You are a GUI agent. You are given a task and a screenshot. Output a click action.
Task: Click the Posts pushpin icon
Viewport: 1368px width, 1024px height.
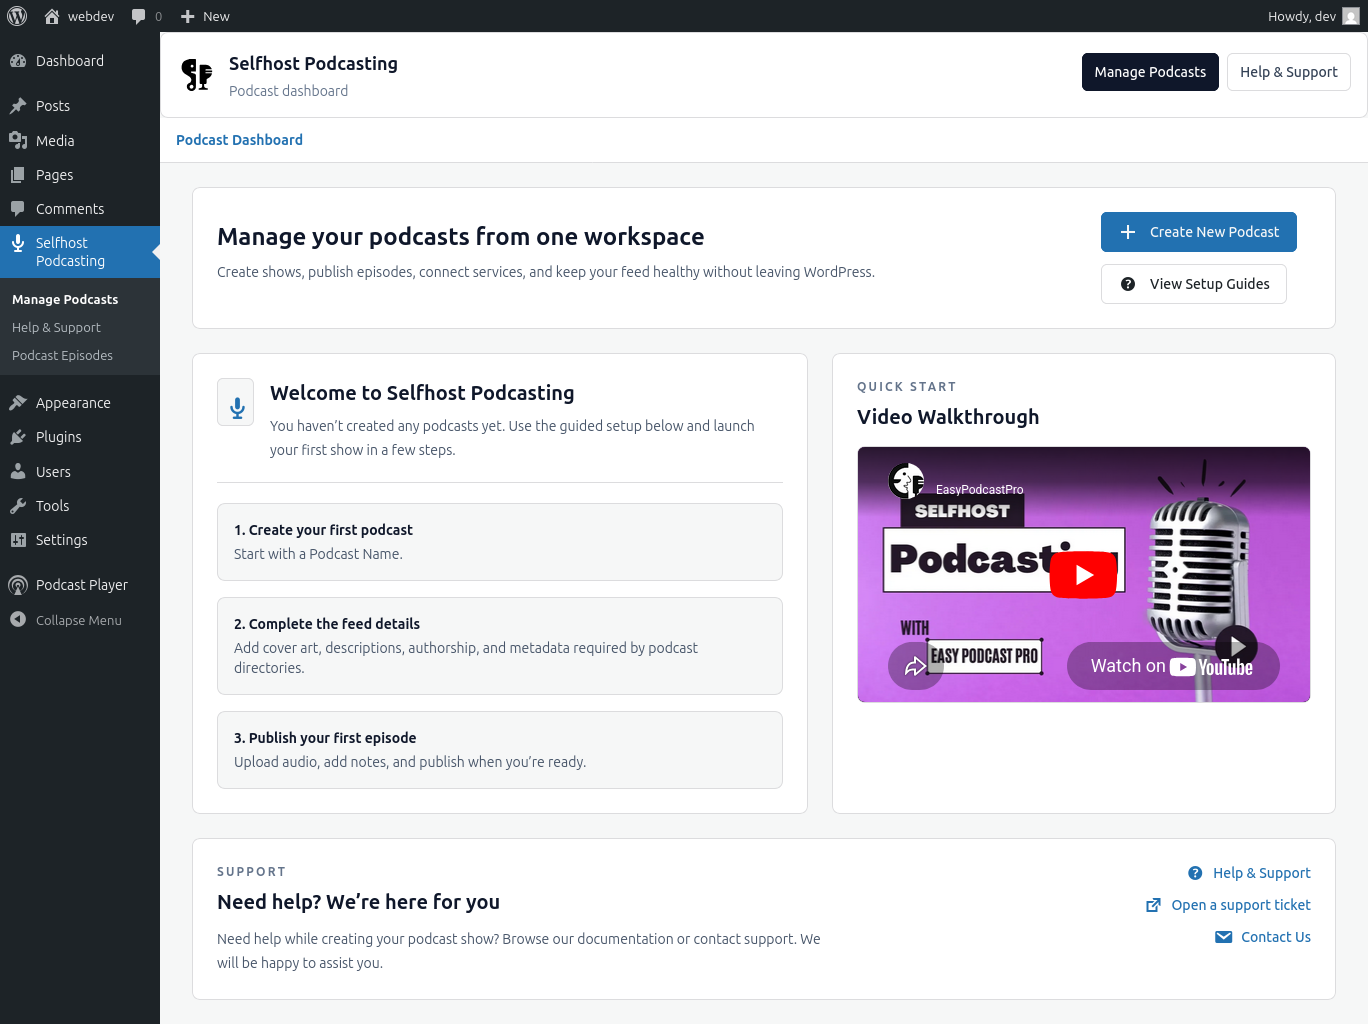[18, 106]
